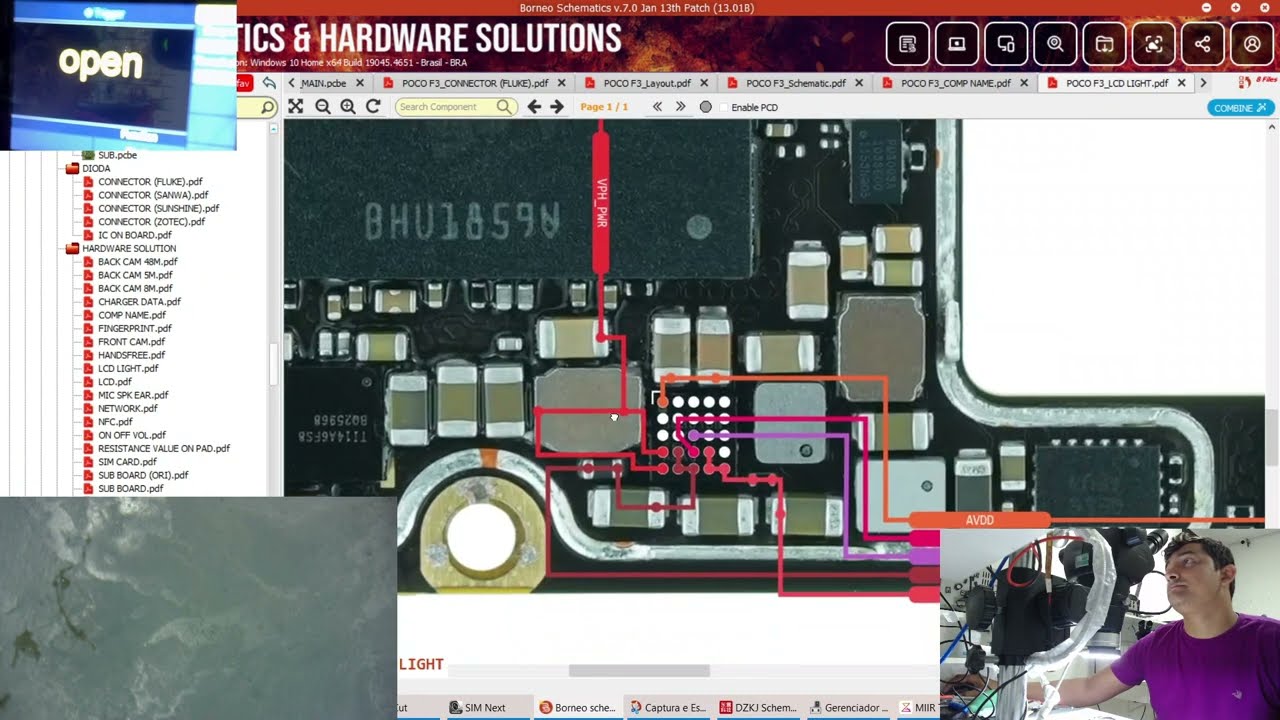1280x720 pixels.
Task: Click the orange AVDD net label
Action: [980, 520]
